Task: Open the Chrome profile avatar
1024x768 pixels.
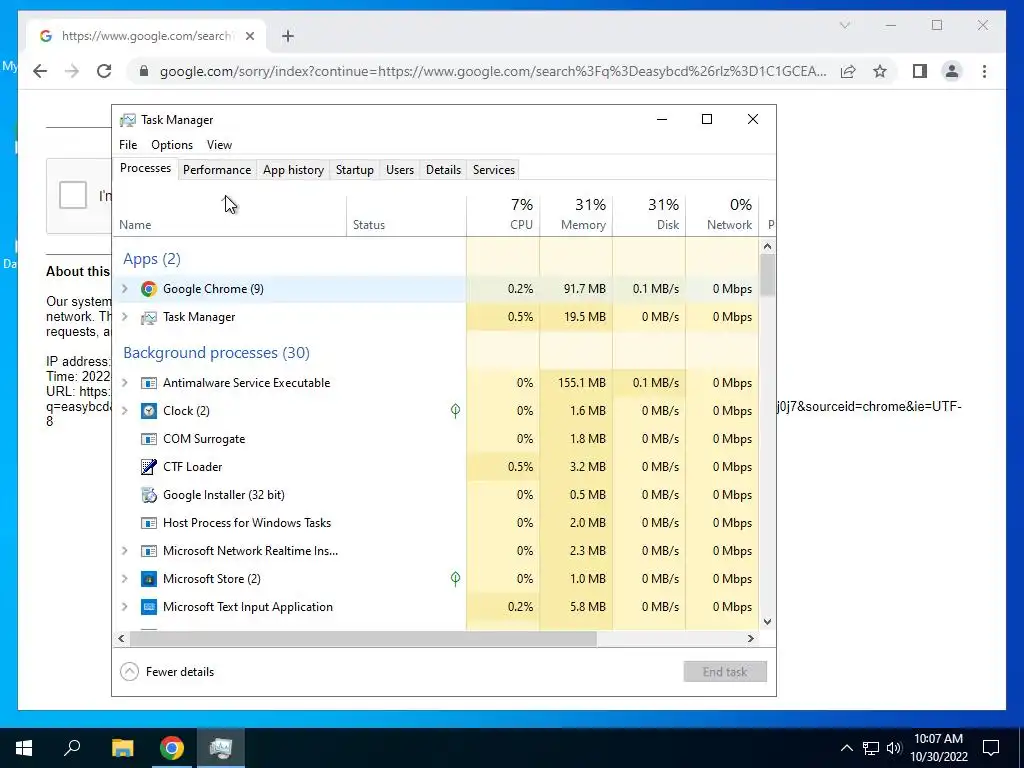Action: pyautogui.click(x=952, y=71)
